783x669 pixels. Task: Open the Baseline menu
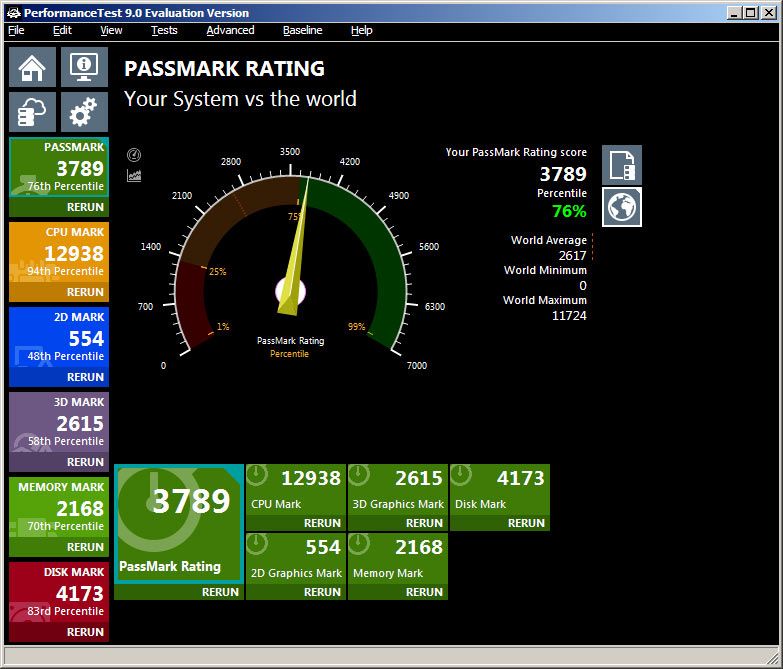point(302,30)
